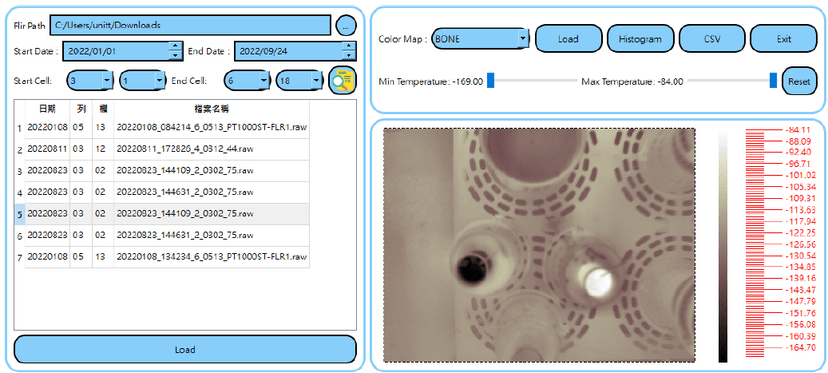Click the Histogram button

coord(640,39)
